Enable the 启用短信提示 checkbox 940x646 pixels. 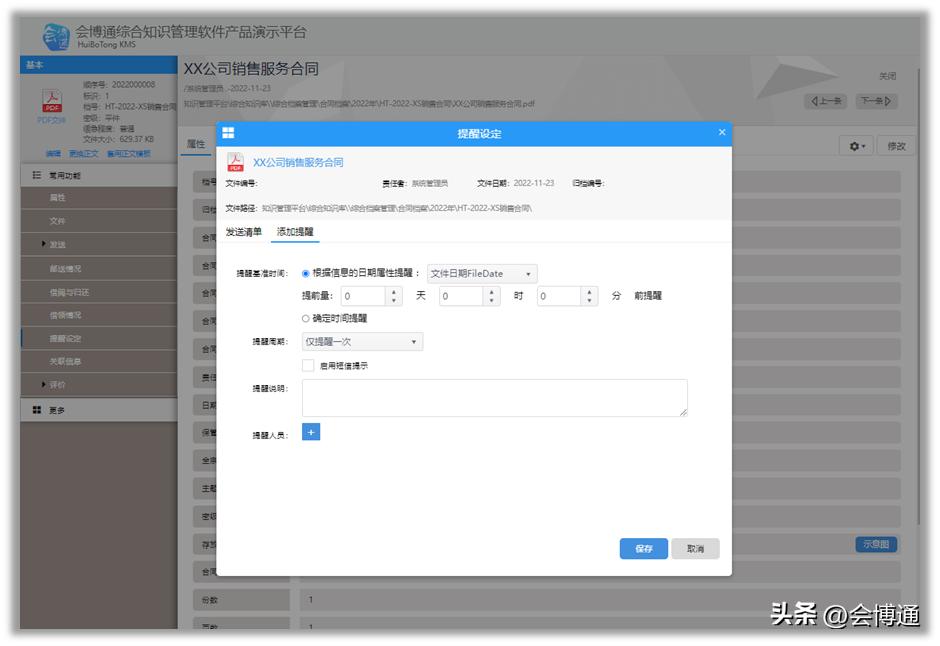coord(307,366)
